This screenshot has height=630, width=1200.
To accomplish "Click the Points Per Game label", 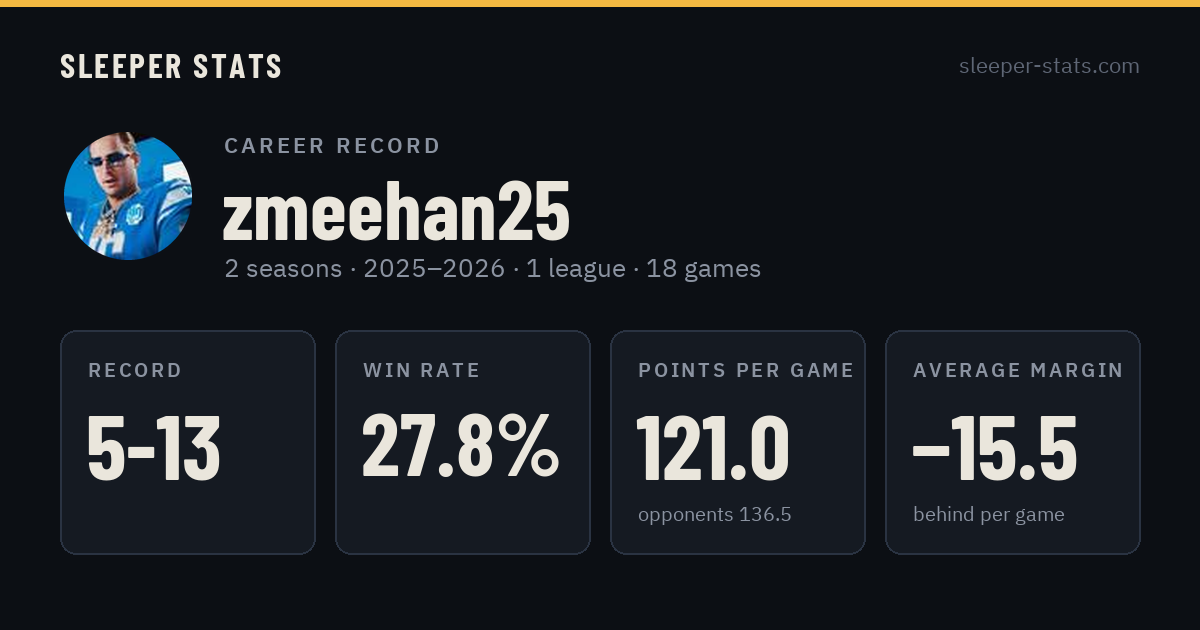I will coord(746,370).
